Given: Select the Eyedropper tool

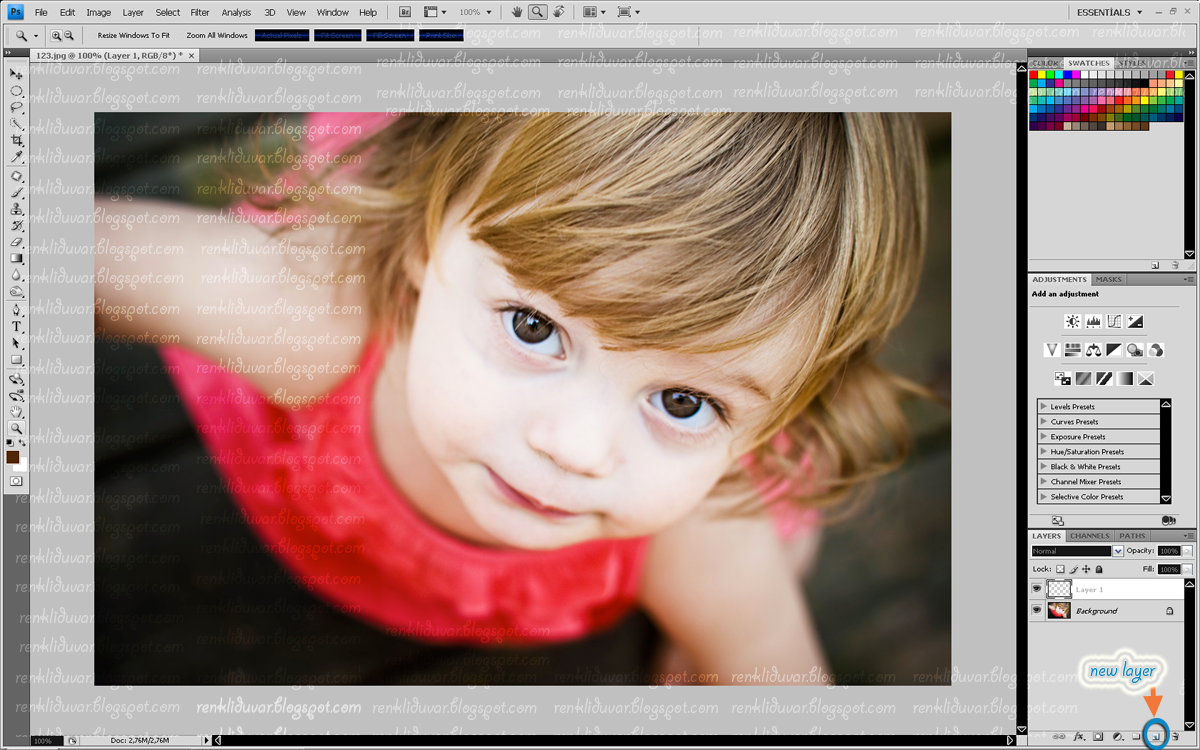Looking at the screenshot, I should tap(17, 157).
